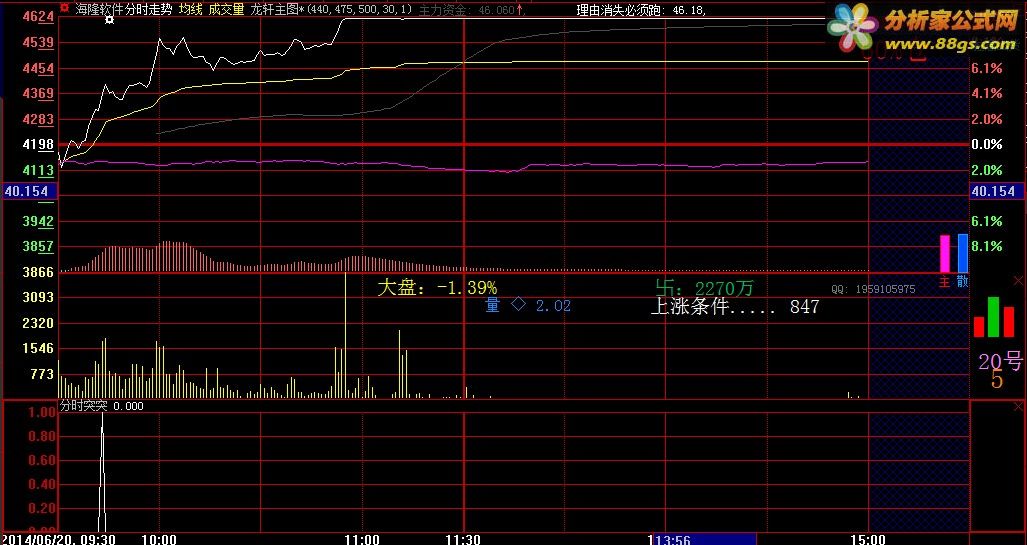Click the red up arrow after 主力资金 value
Viewport: 1027px width, 545px height.
coord(520,9)
